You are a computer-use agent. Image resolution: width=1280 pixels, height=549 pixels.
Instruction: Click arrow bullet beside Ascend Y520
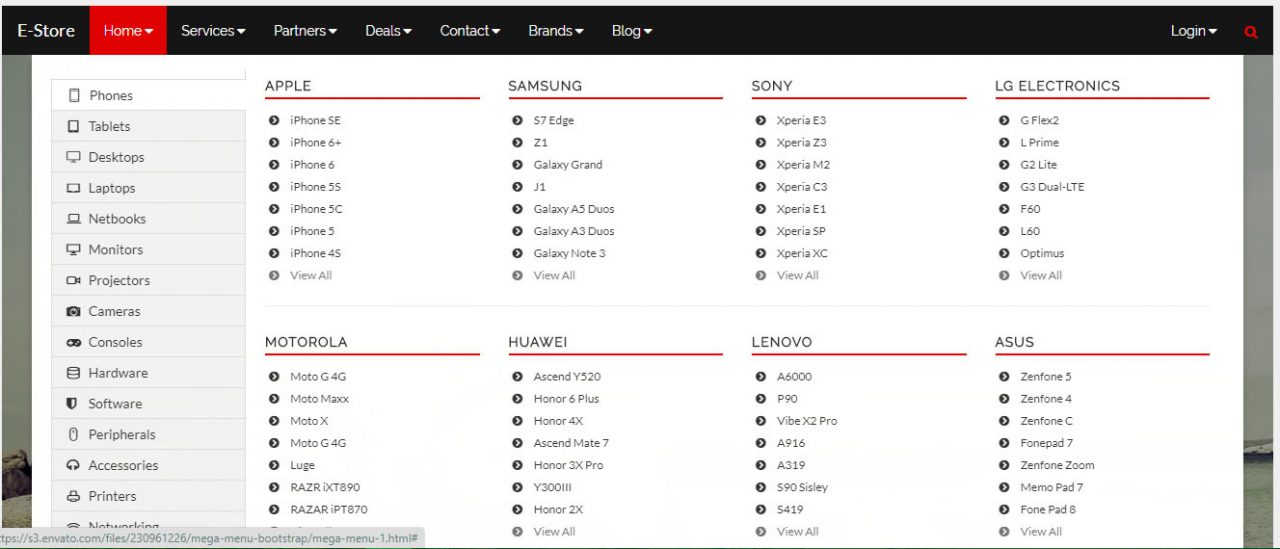pos(517,377)
